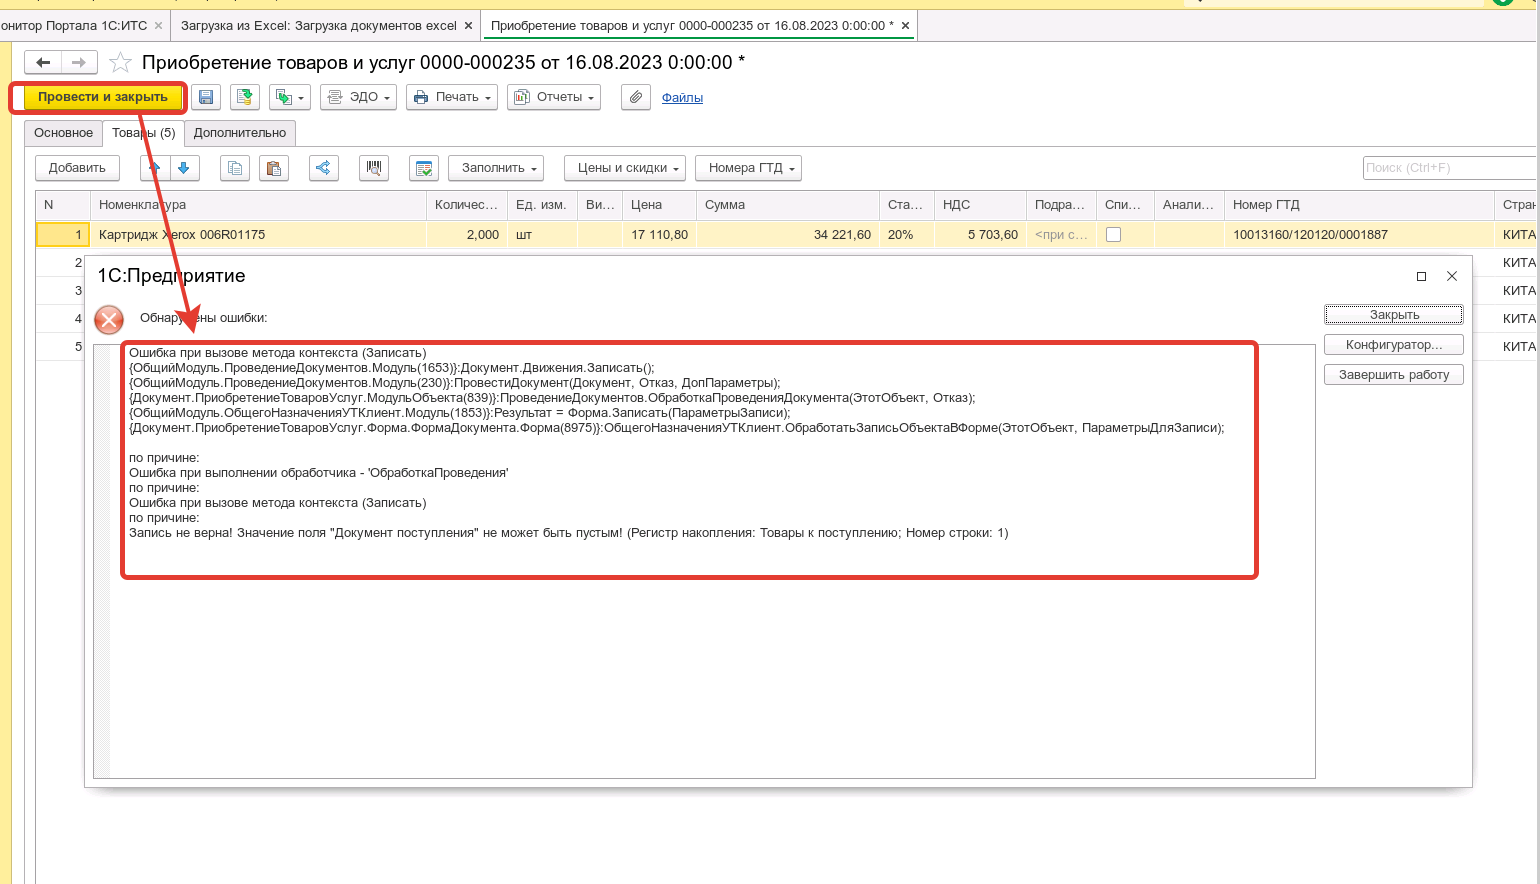This screenshot has width=1540, height=884.
Task: Click the save document floppy disk icon
Action: tap(206, 97)
